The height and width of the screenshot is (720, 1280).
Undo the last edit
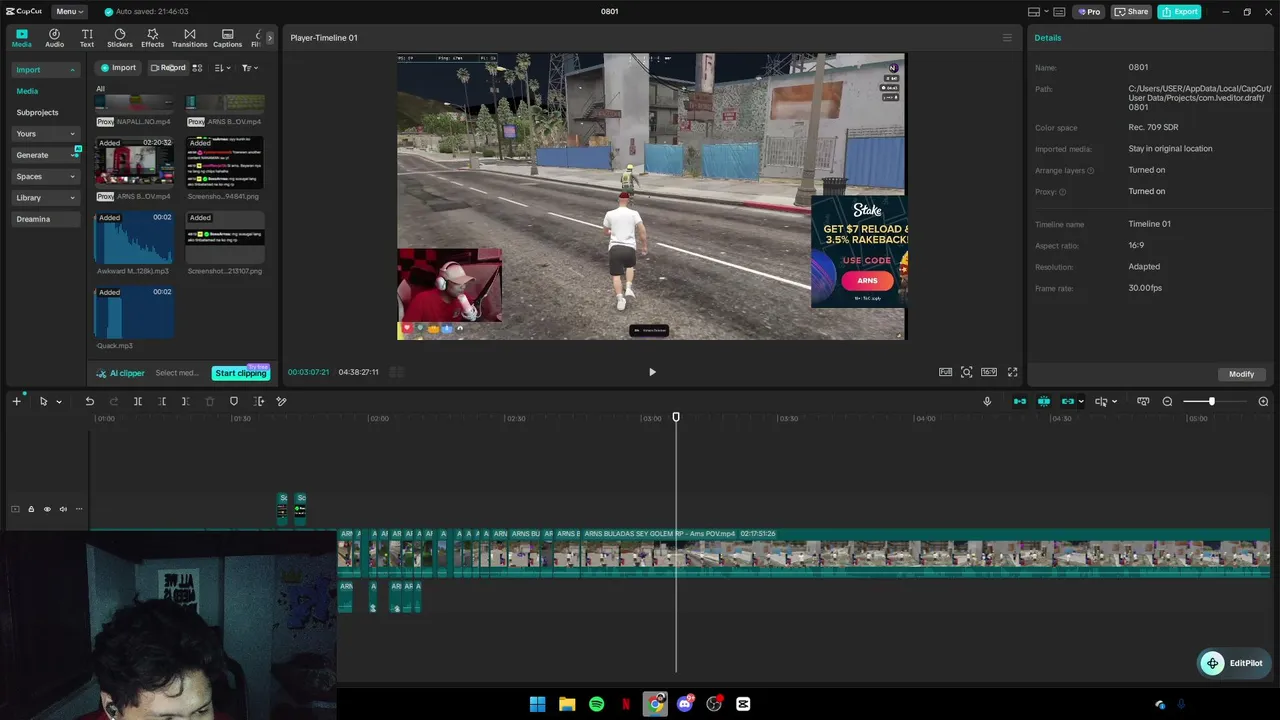(89, 401)
